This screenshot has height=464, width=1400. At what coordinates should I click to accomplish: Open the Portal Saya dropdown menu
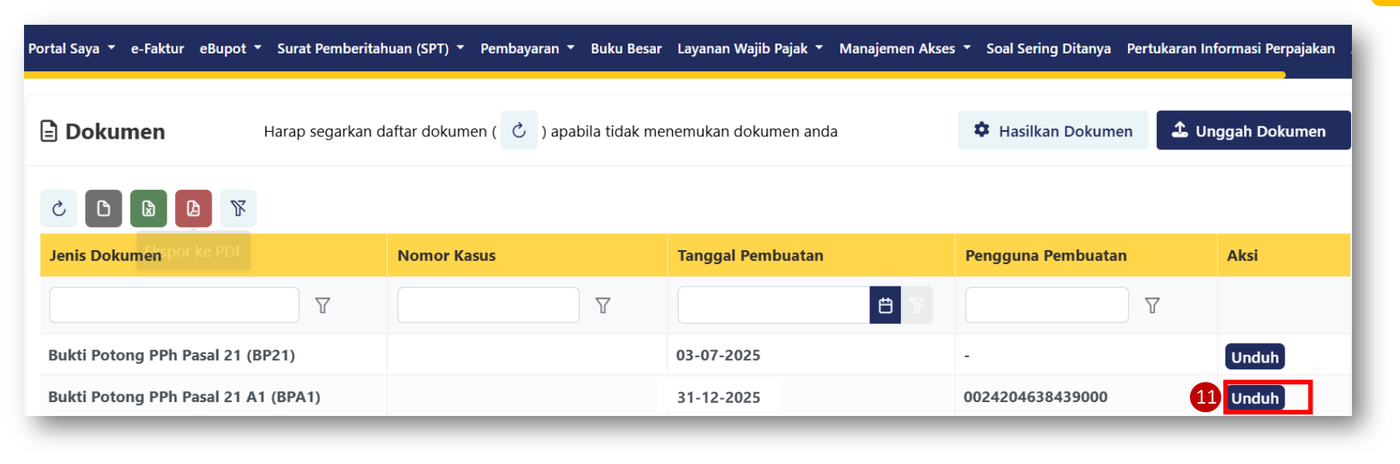[x=71, y=48]
